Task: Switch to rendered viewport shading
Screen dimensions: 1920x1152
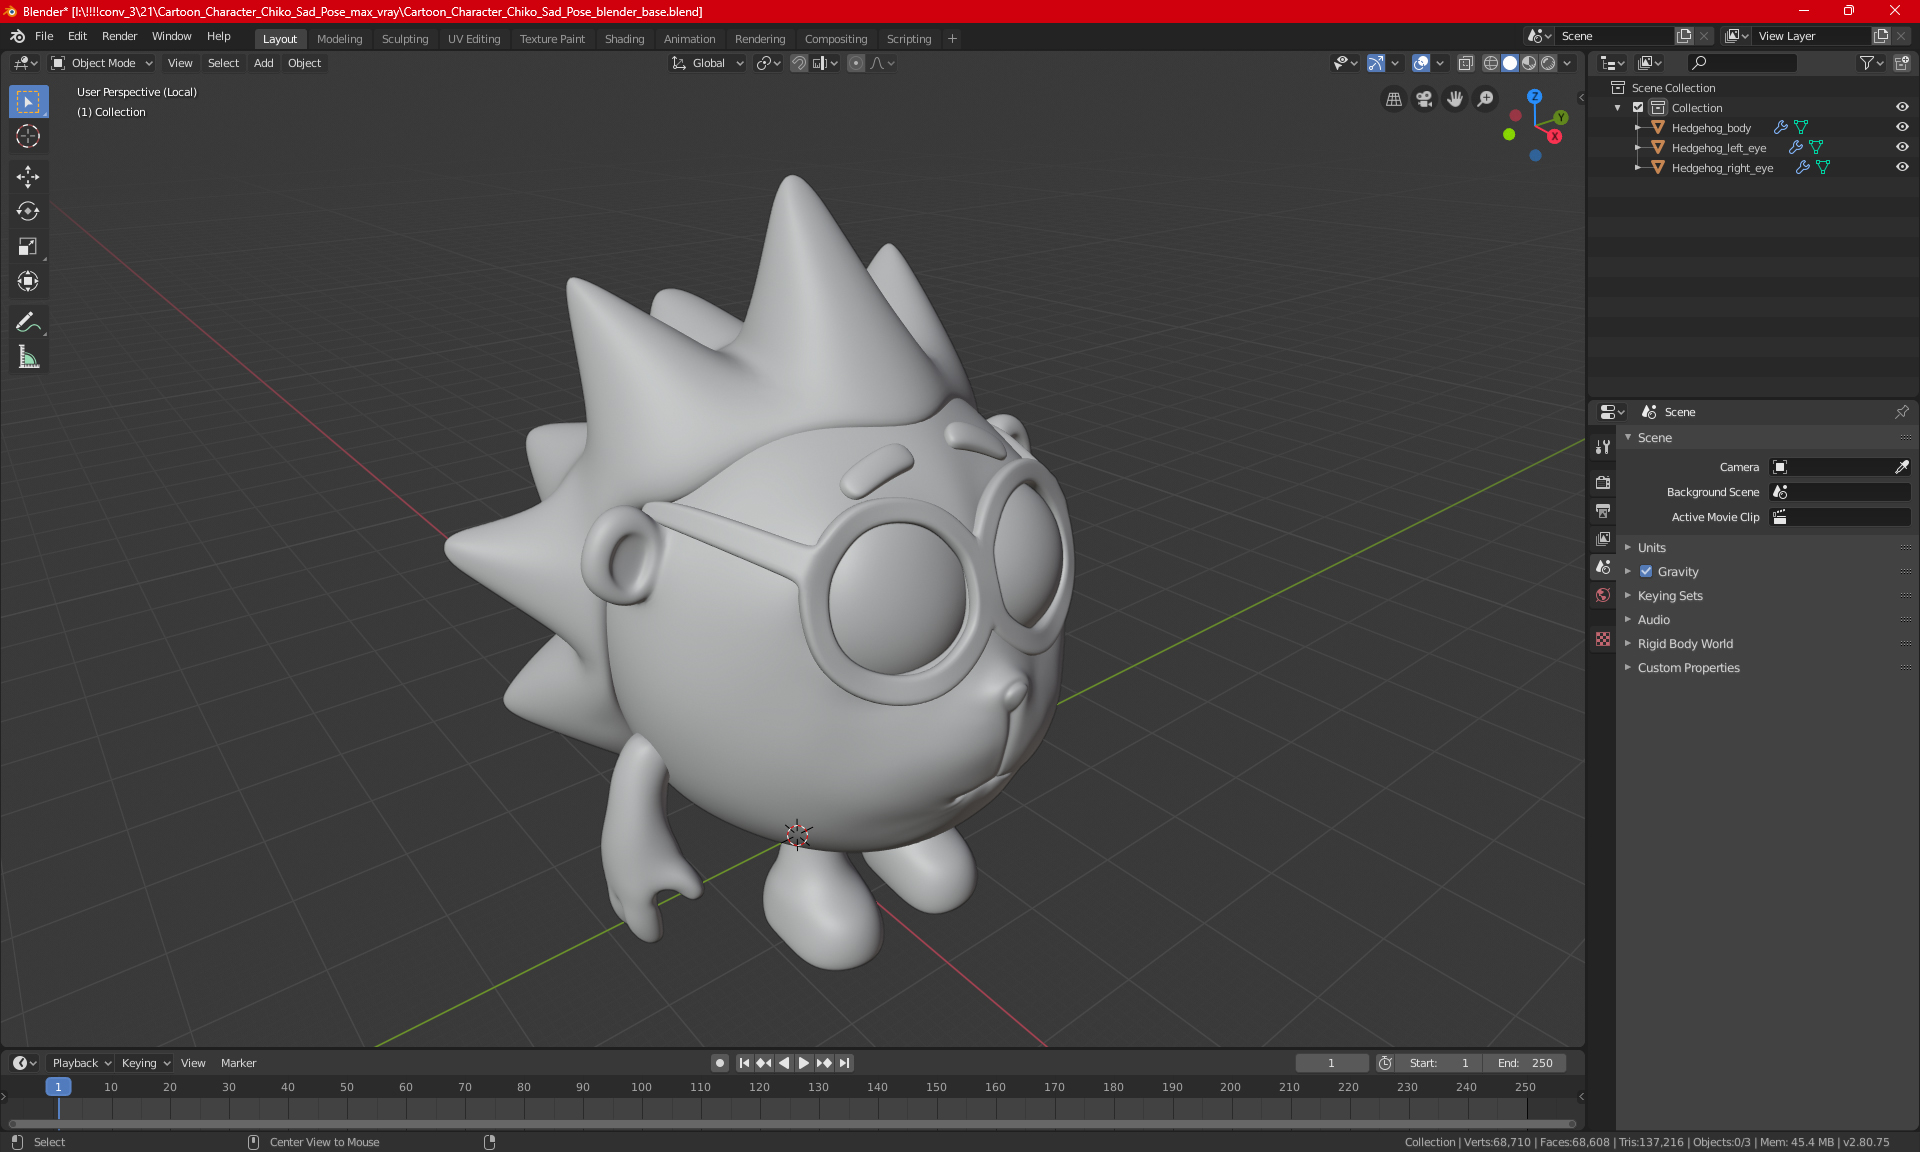Action: point(1548,63)
